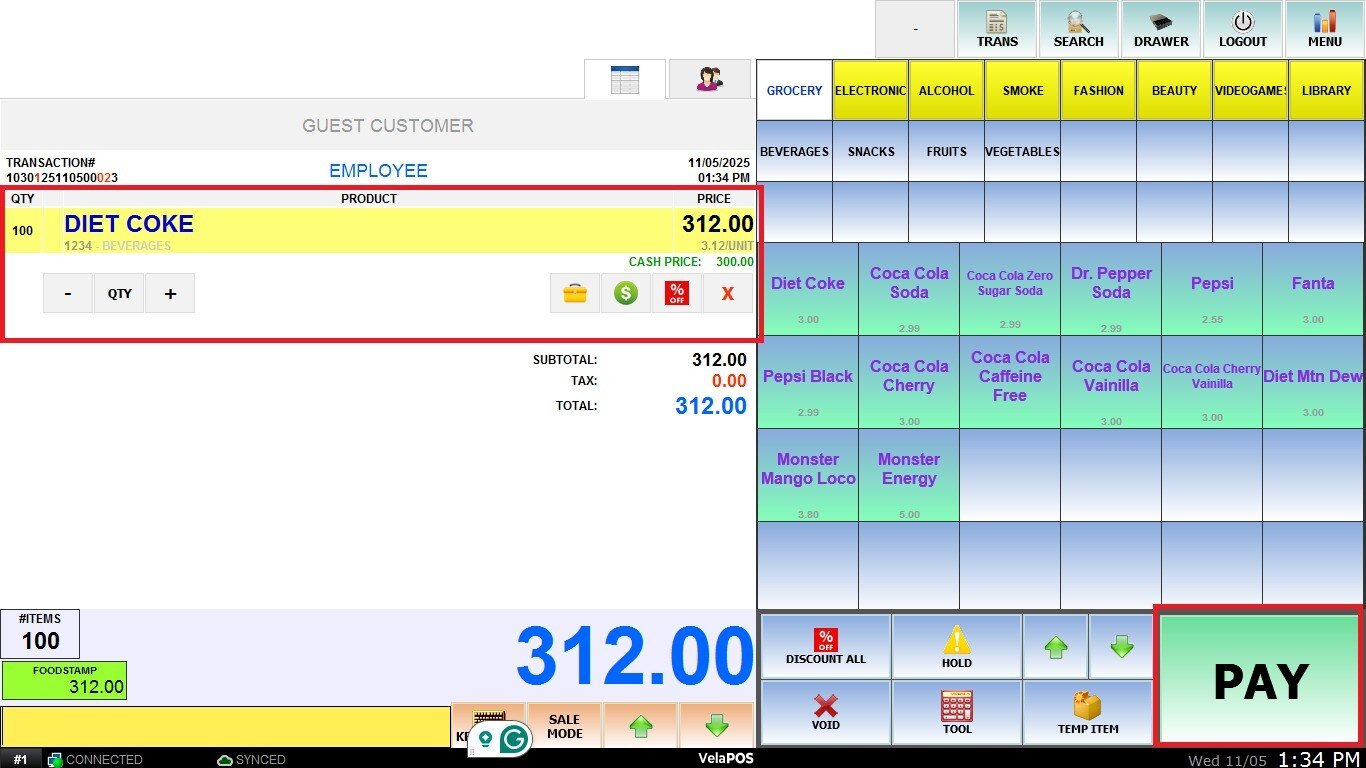Increase quantity with plus button

coord(170,294)
